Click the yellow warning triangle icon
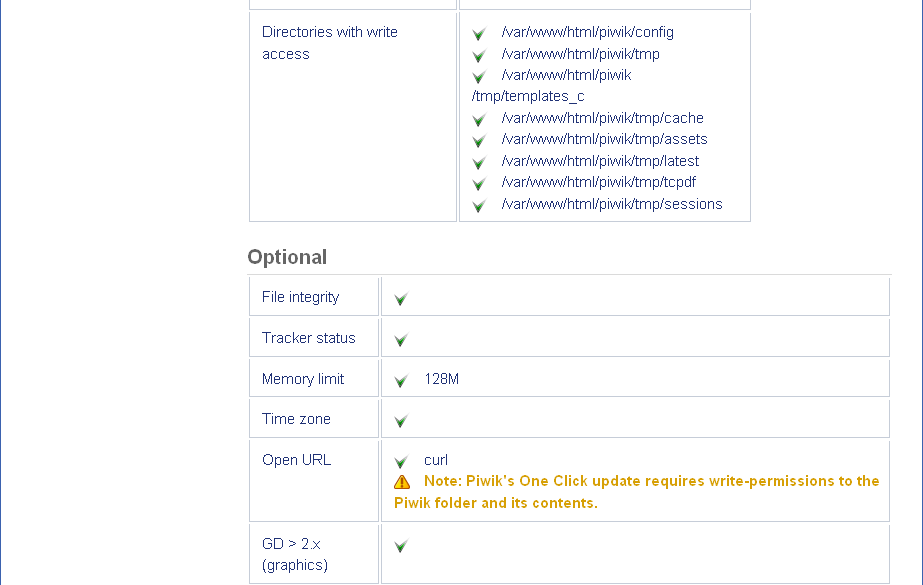 [x=402, y=482]
